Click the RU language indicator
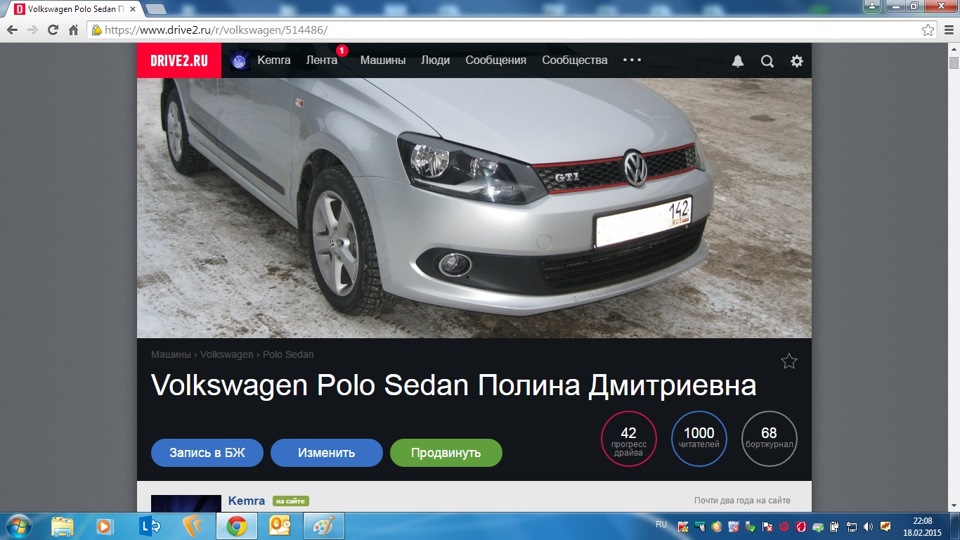The height and width of the screenshot is (540, 960). pos(661,525)
